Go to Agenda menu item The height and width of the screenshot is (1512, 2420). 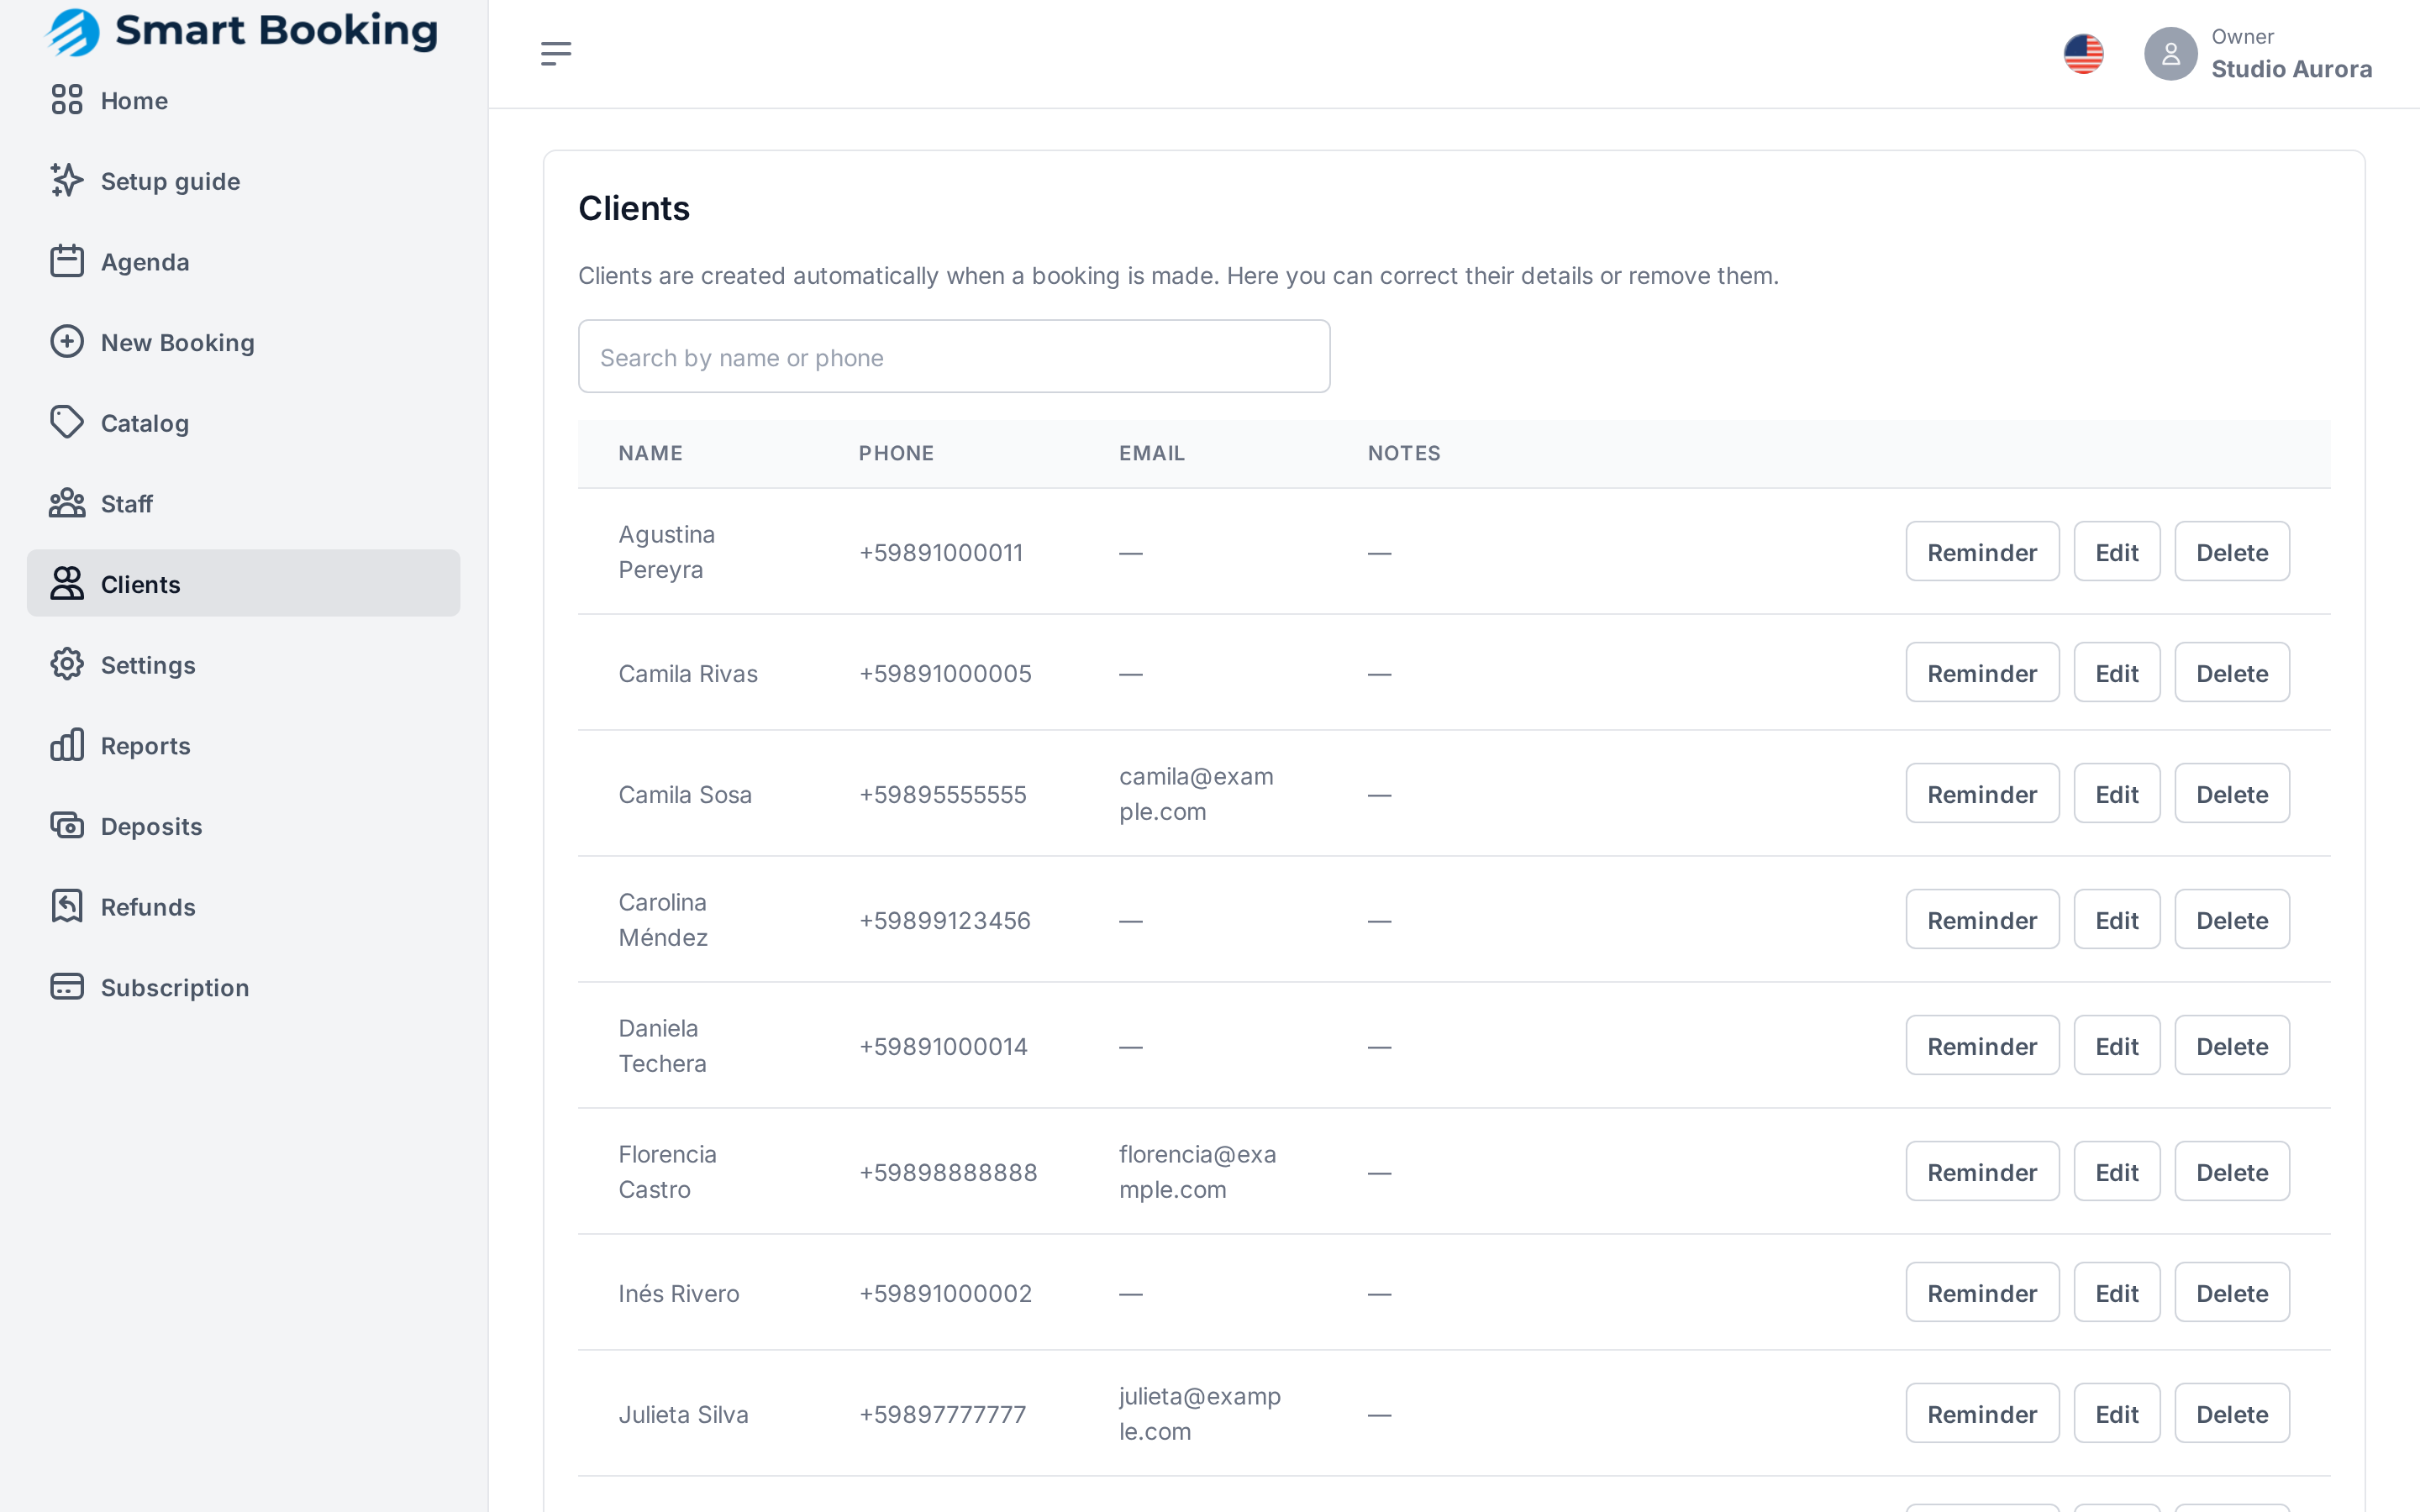tap(243, 261)
